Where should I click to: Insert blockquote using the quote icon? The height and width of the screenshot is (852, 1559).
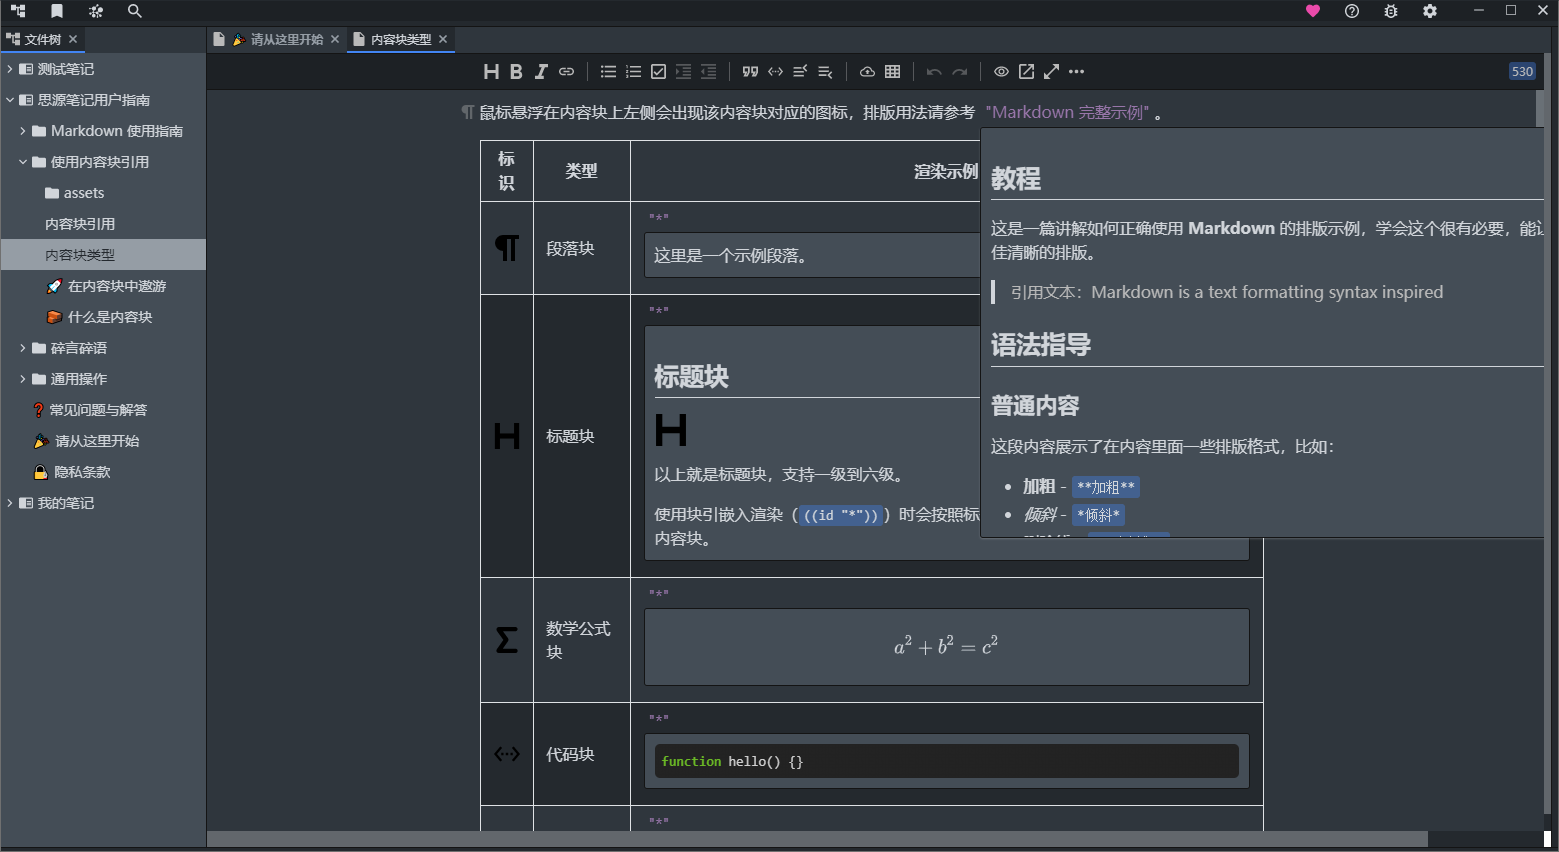tap(750, 72)
